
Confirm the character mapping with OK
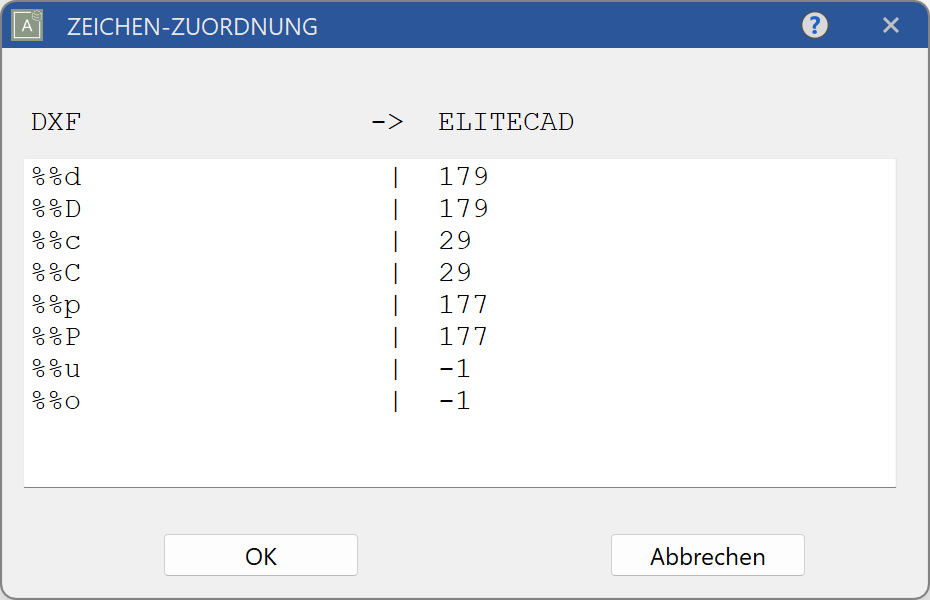[x=260, y=555]
